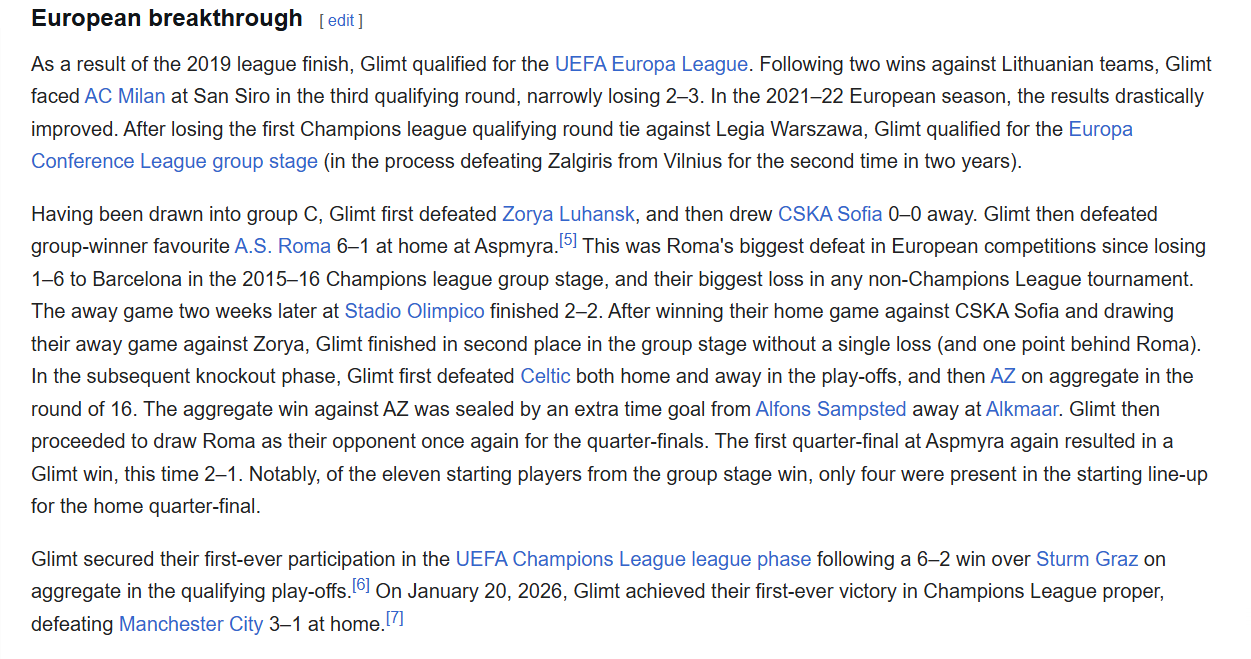
Task: Jump to footnote reference 6
Action: pyautogui.click(x=361, y=585)
